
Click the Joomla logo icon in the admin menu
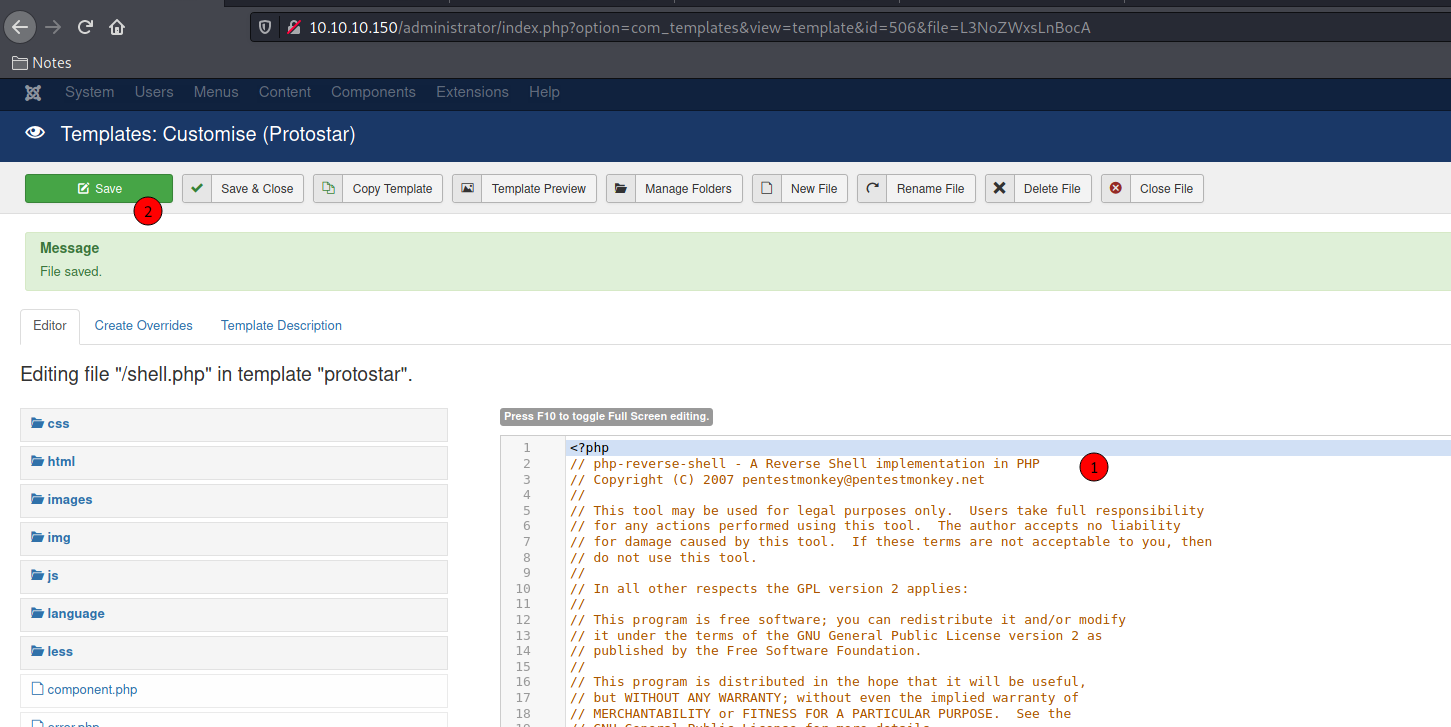(33, 92)
